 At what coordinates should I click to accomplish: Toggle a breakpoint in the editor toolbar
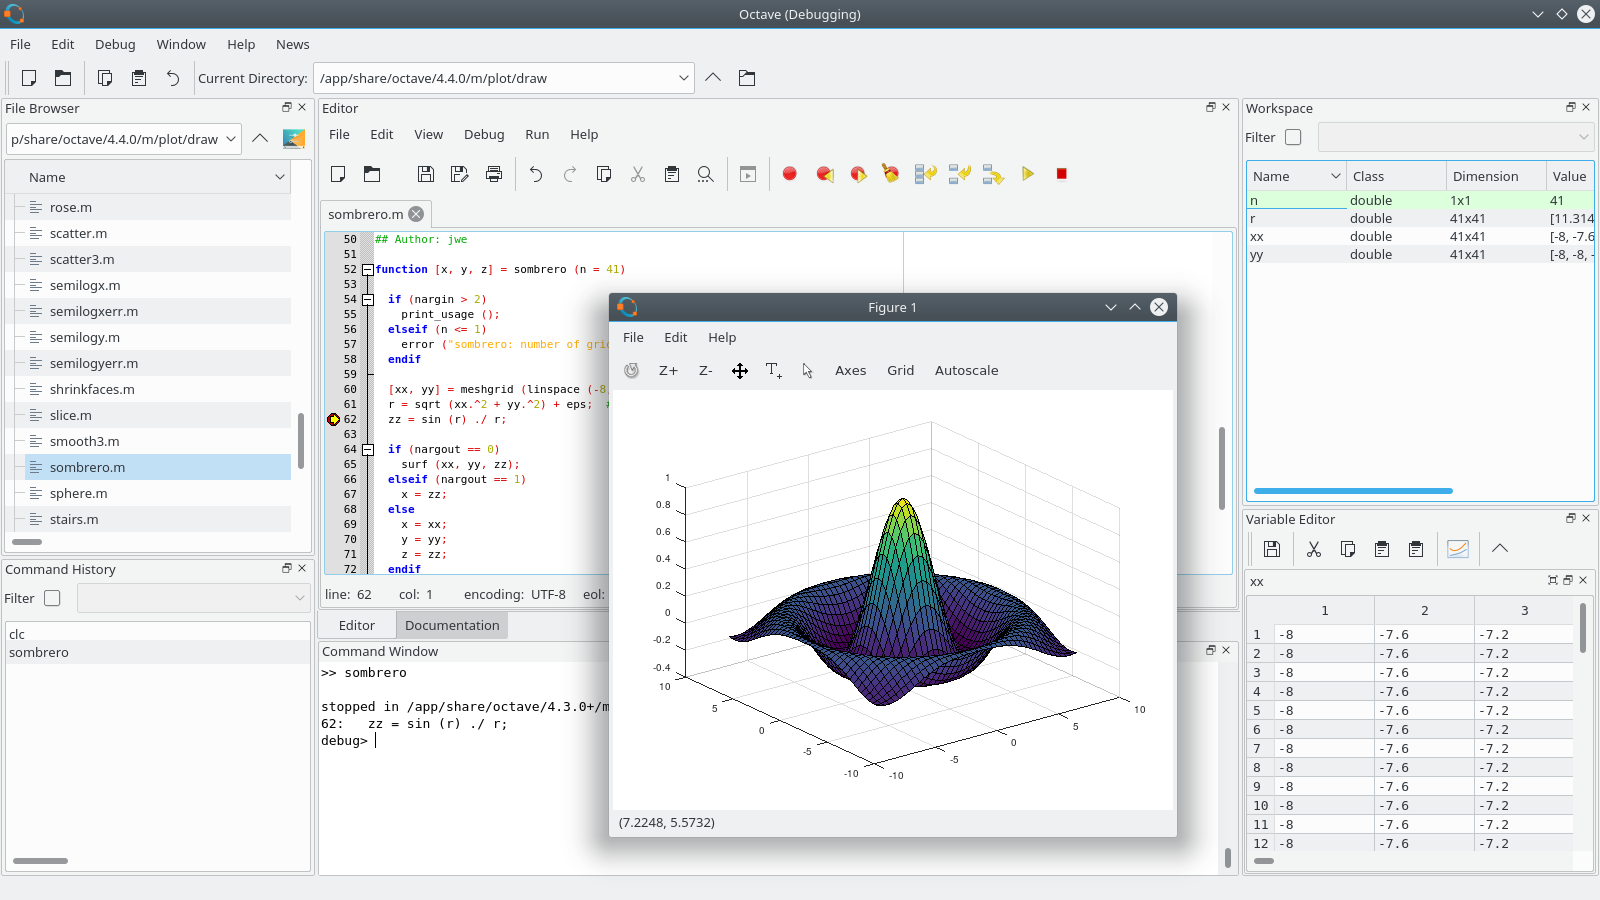click(x=789, y=173)
